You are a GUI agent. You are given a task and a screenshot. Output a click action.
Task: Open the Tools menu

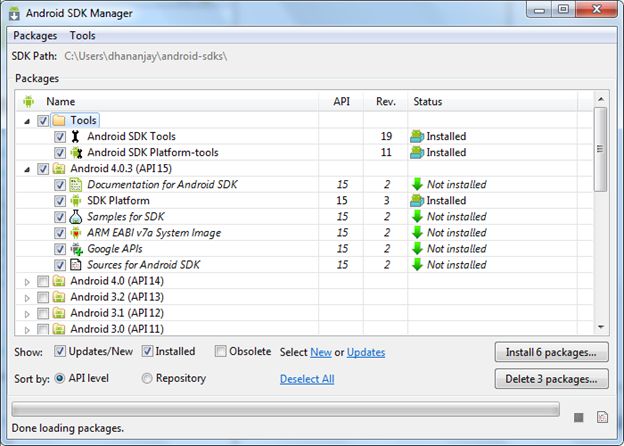pyautogui.click(x=83, y=35)
